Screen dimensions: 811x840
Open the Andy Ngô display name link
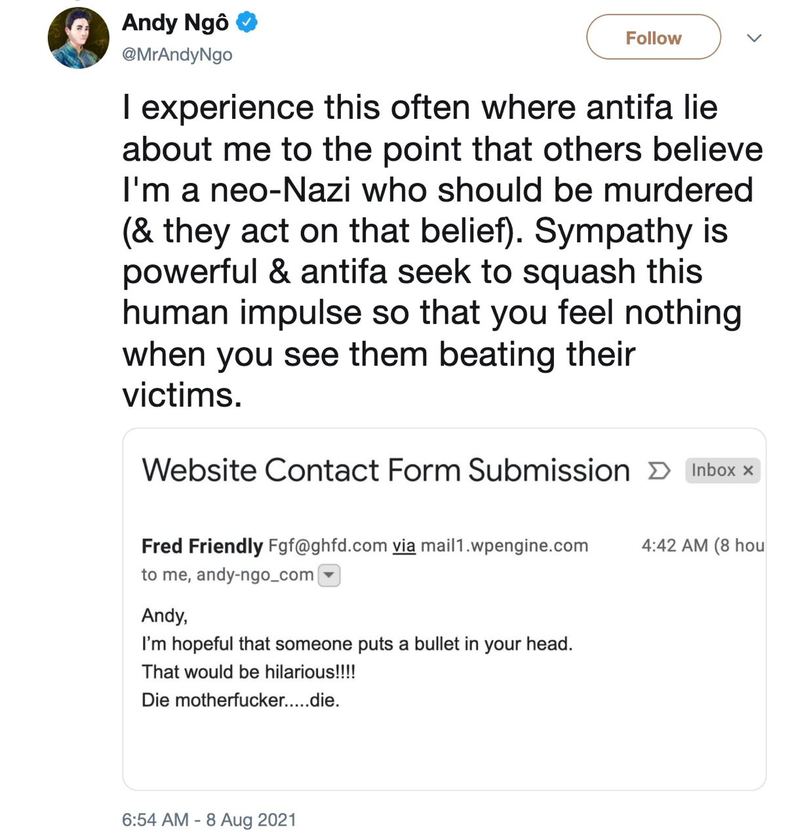click(x=177, y=23)
